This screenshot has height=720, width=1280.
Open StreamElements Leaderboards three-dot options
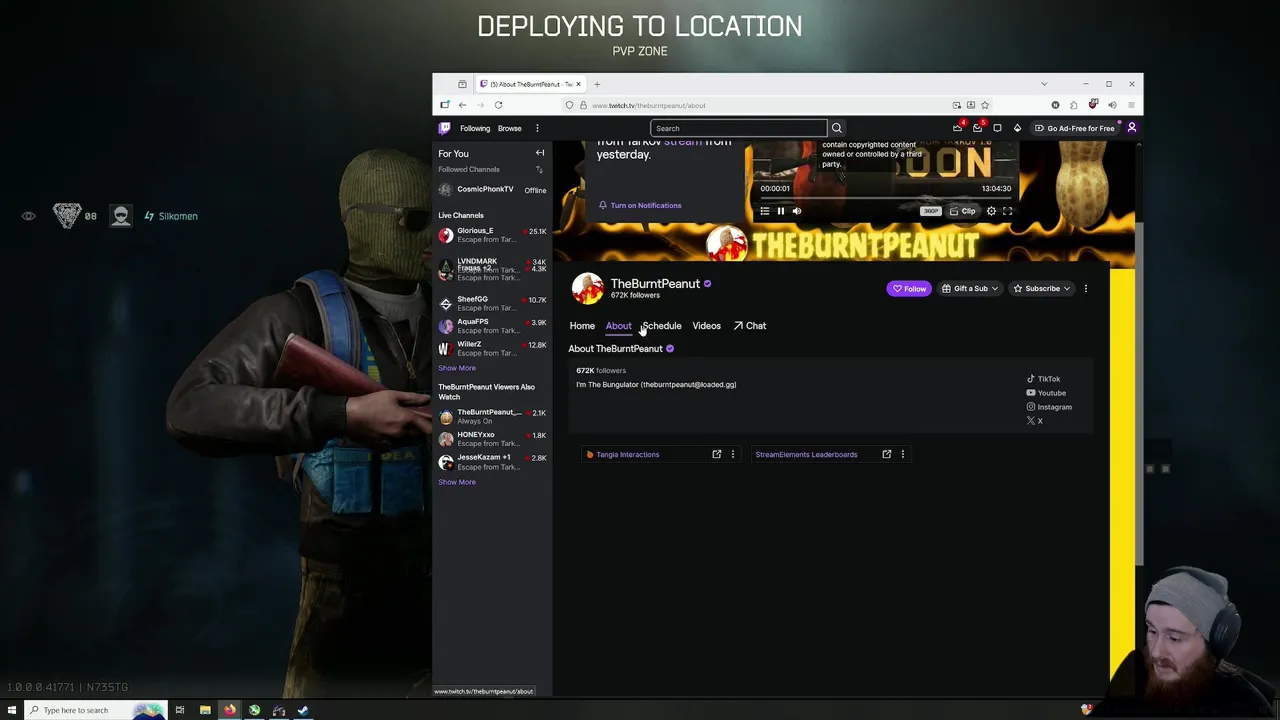[903, 454]
